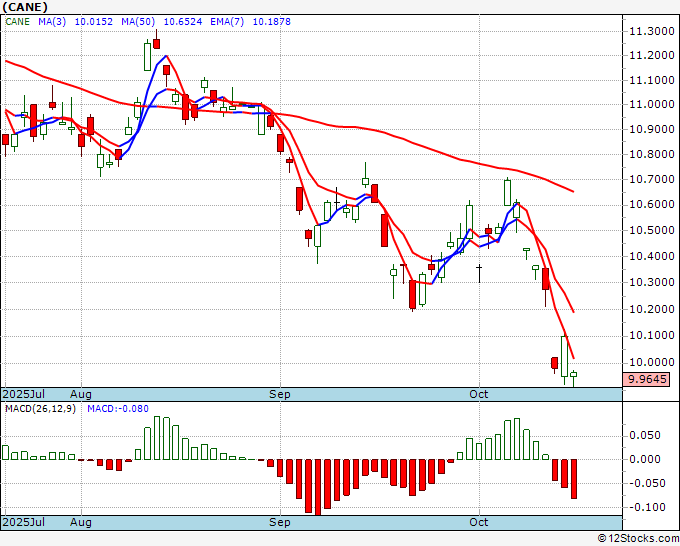Click the last candlestick beside the 9.9645 tag
The width and height of the screenshot is (680, 546).
click(x=573, y=378)
